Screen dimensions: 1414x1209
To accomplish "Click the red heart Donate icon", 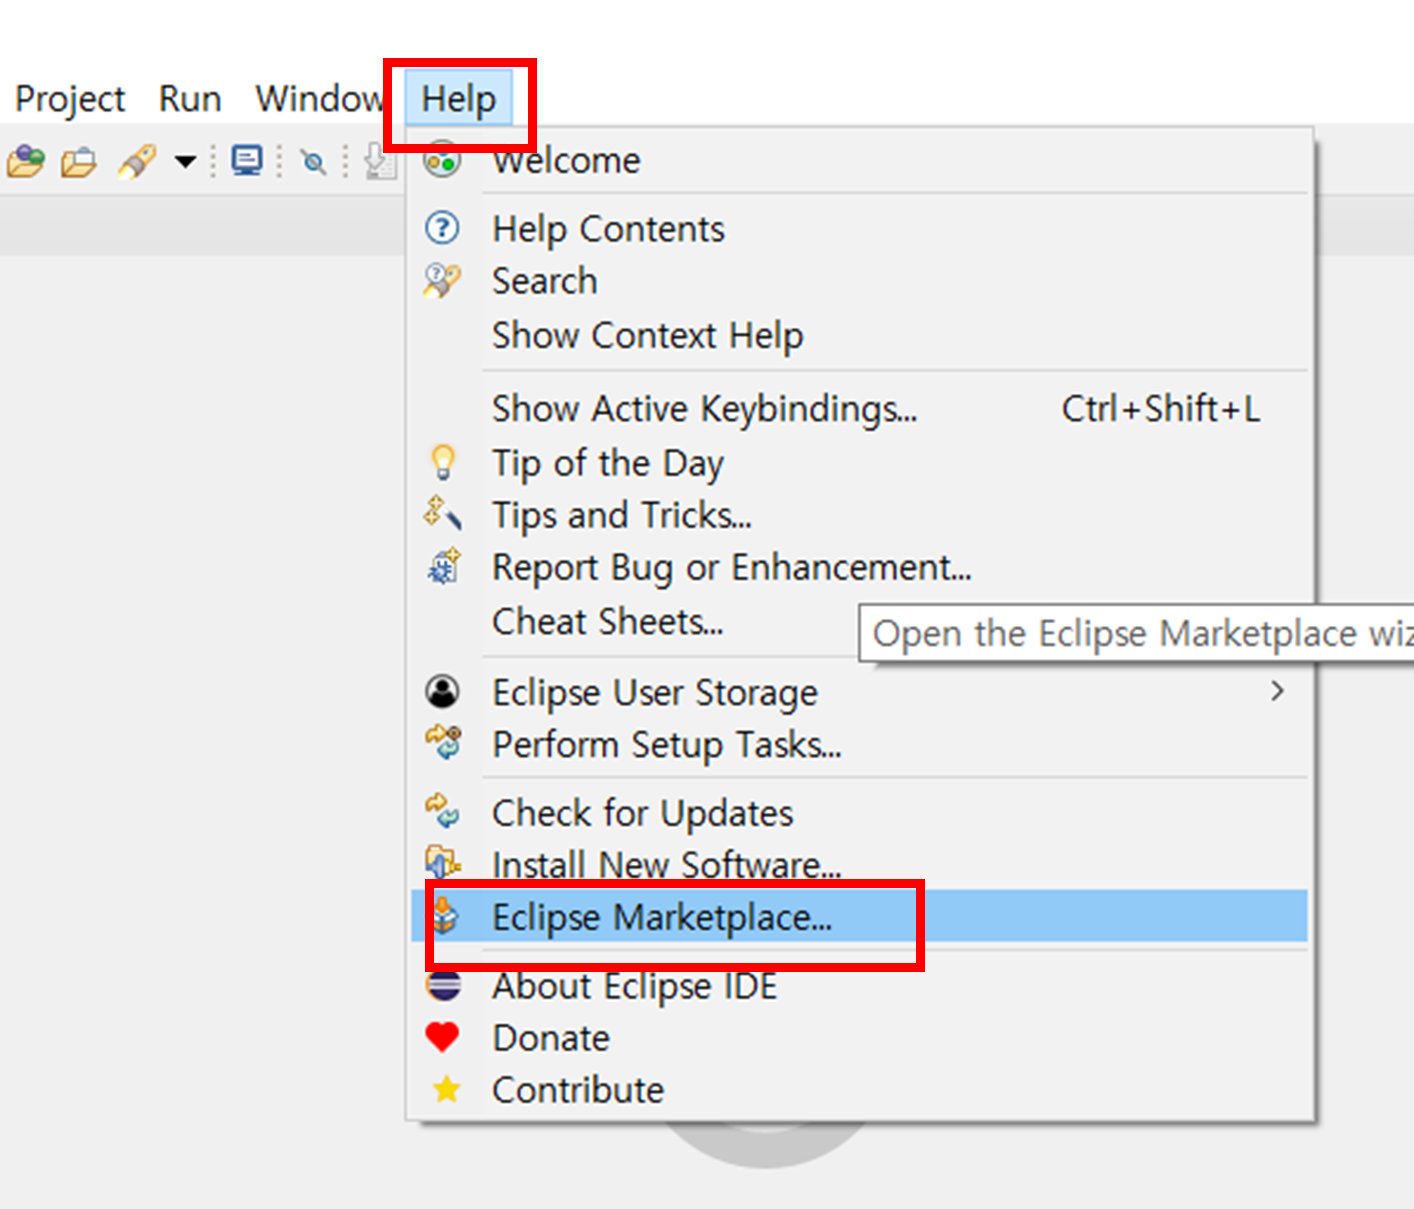I will [442, 1037].
